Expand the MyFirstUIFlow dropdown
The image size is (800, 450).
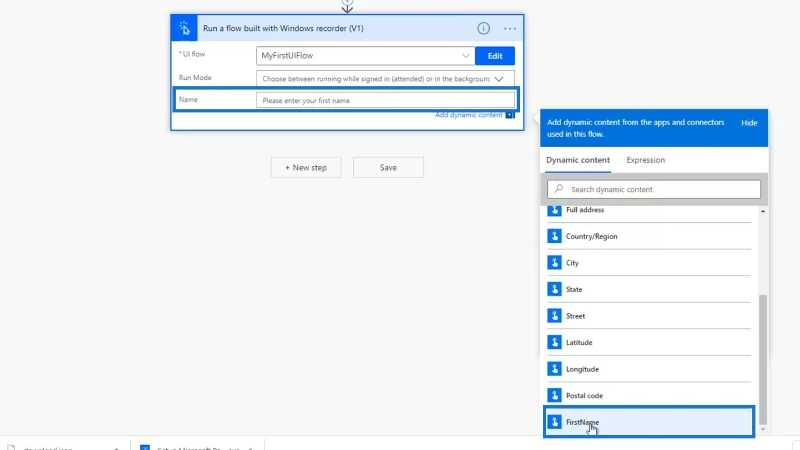(465, 56)
